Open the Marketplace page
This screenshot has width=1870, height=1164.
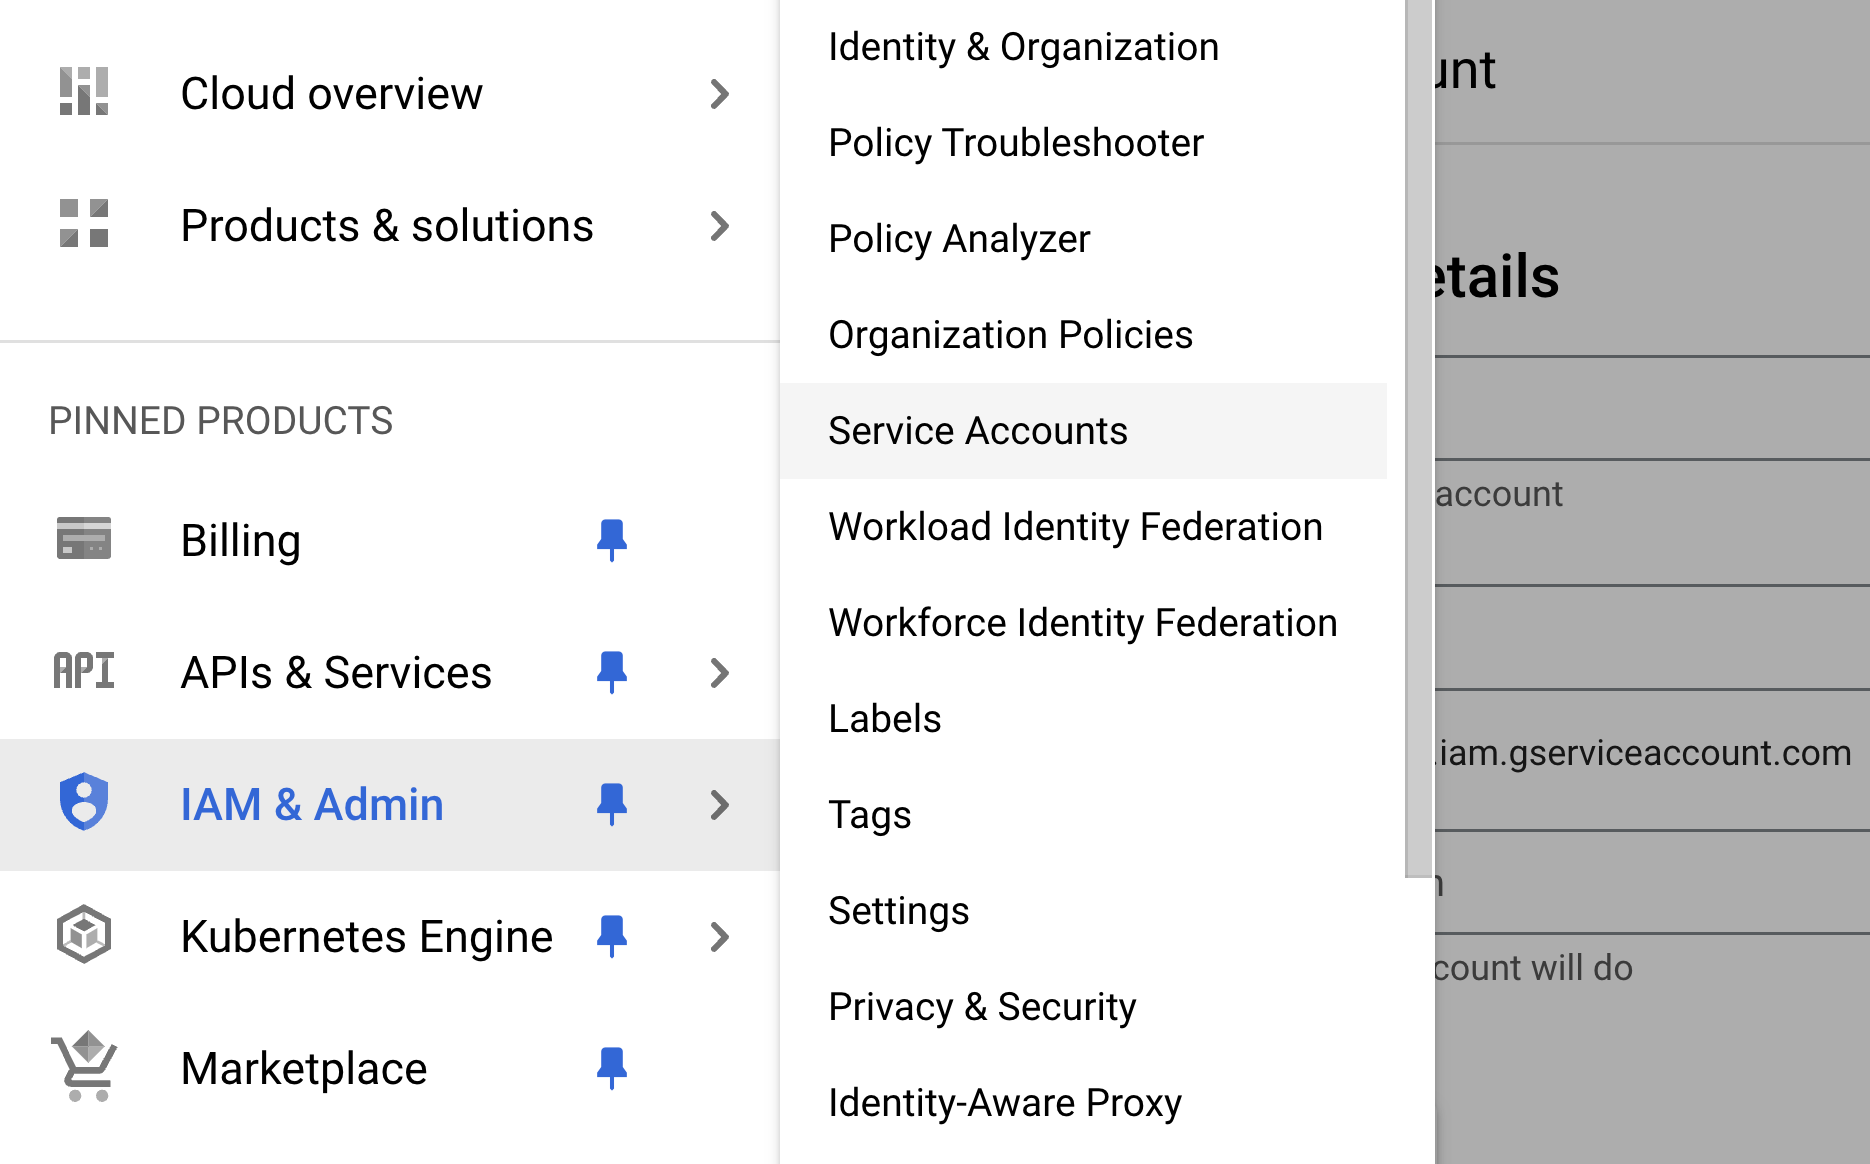click(304, 1069)
